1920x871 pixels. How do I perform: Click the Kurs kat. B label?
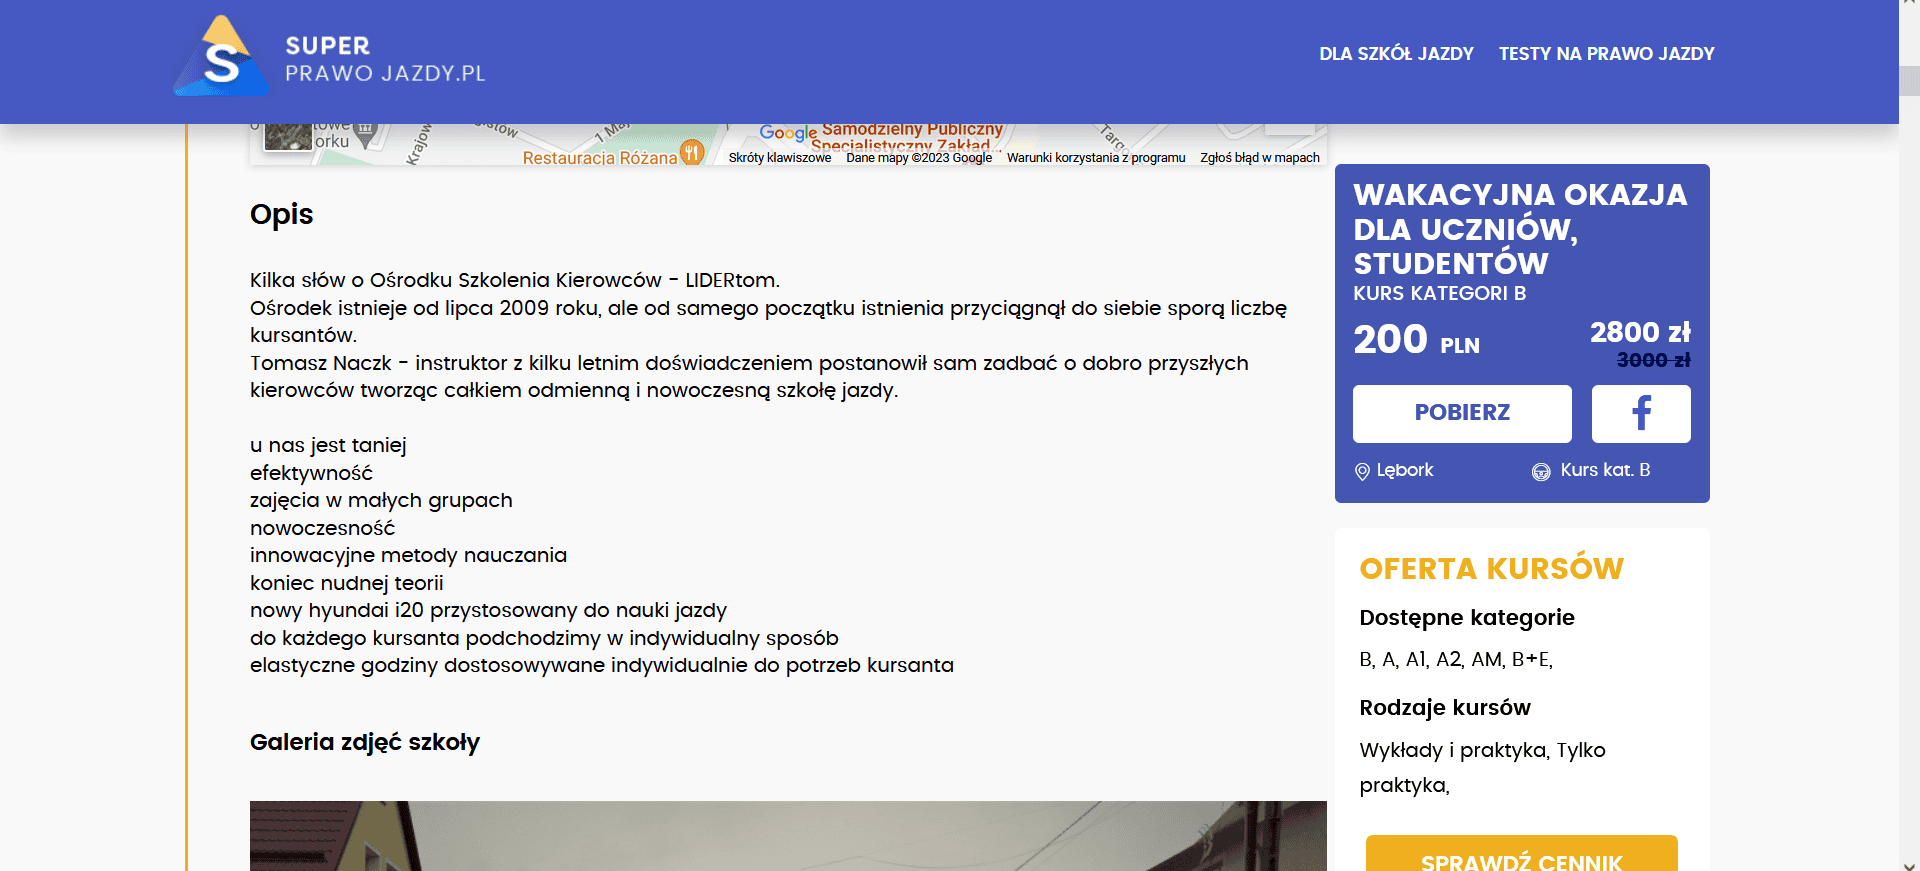[1605, 470]
